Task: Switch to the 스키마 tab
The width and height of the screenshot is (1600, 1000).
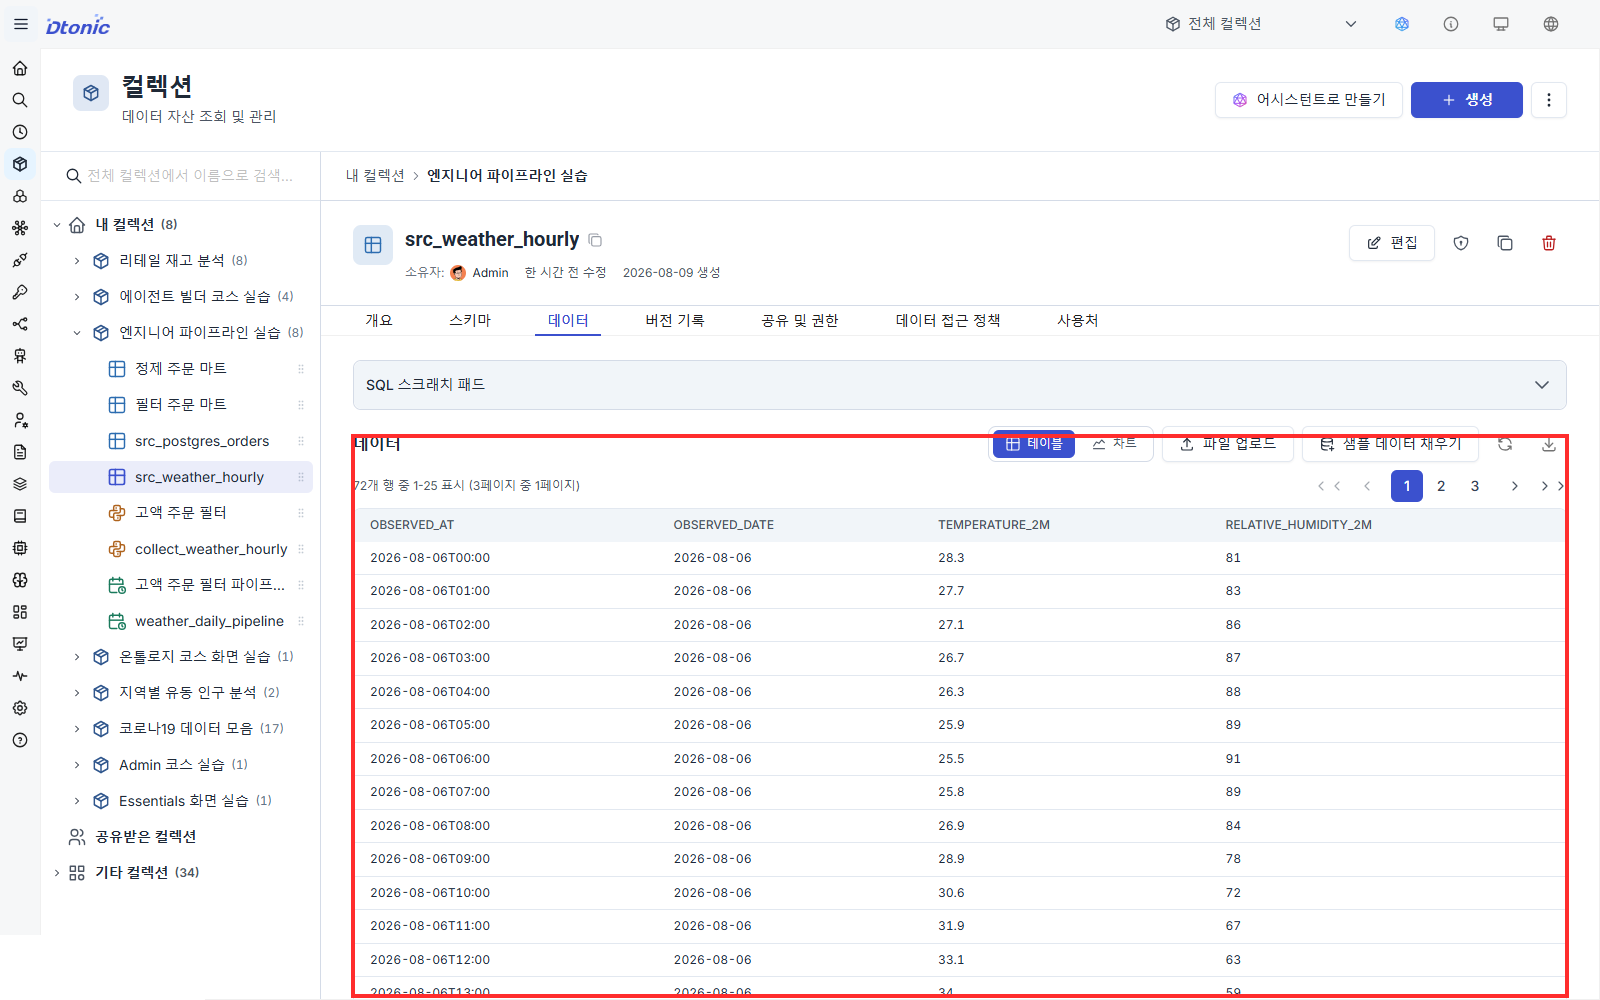Action: pos(470,320)
